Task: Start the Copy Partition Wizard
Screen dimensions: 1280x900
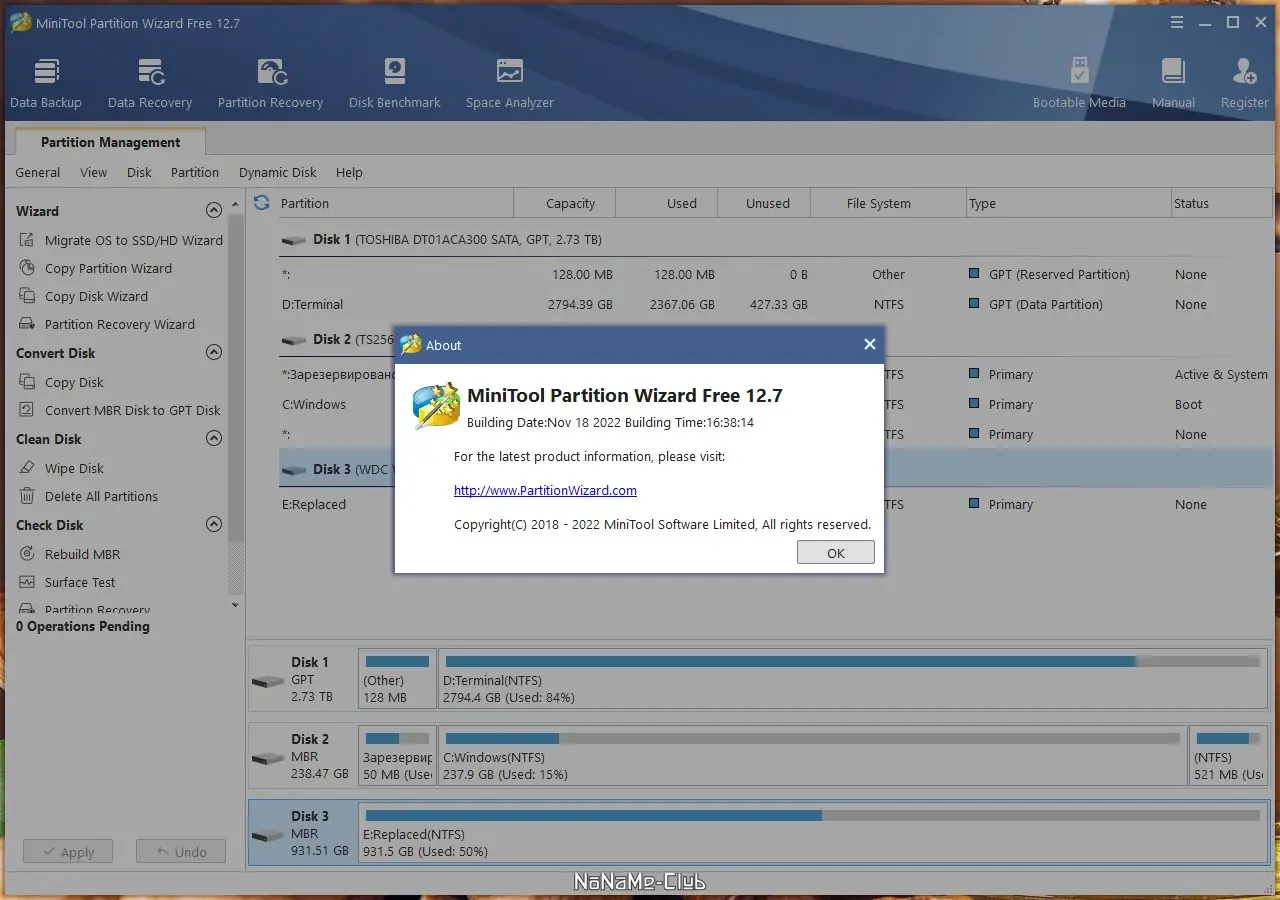Action: 96,268
